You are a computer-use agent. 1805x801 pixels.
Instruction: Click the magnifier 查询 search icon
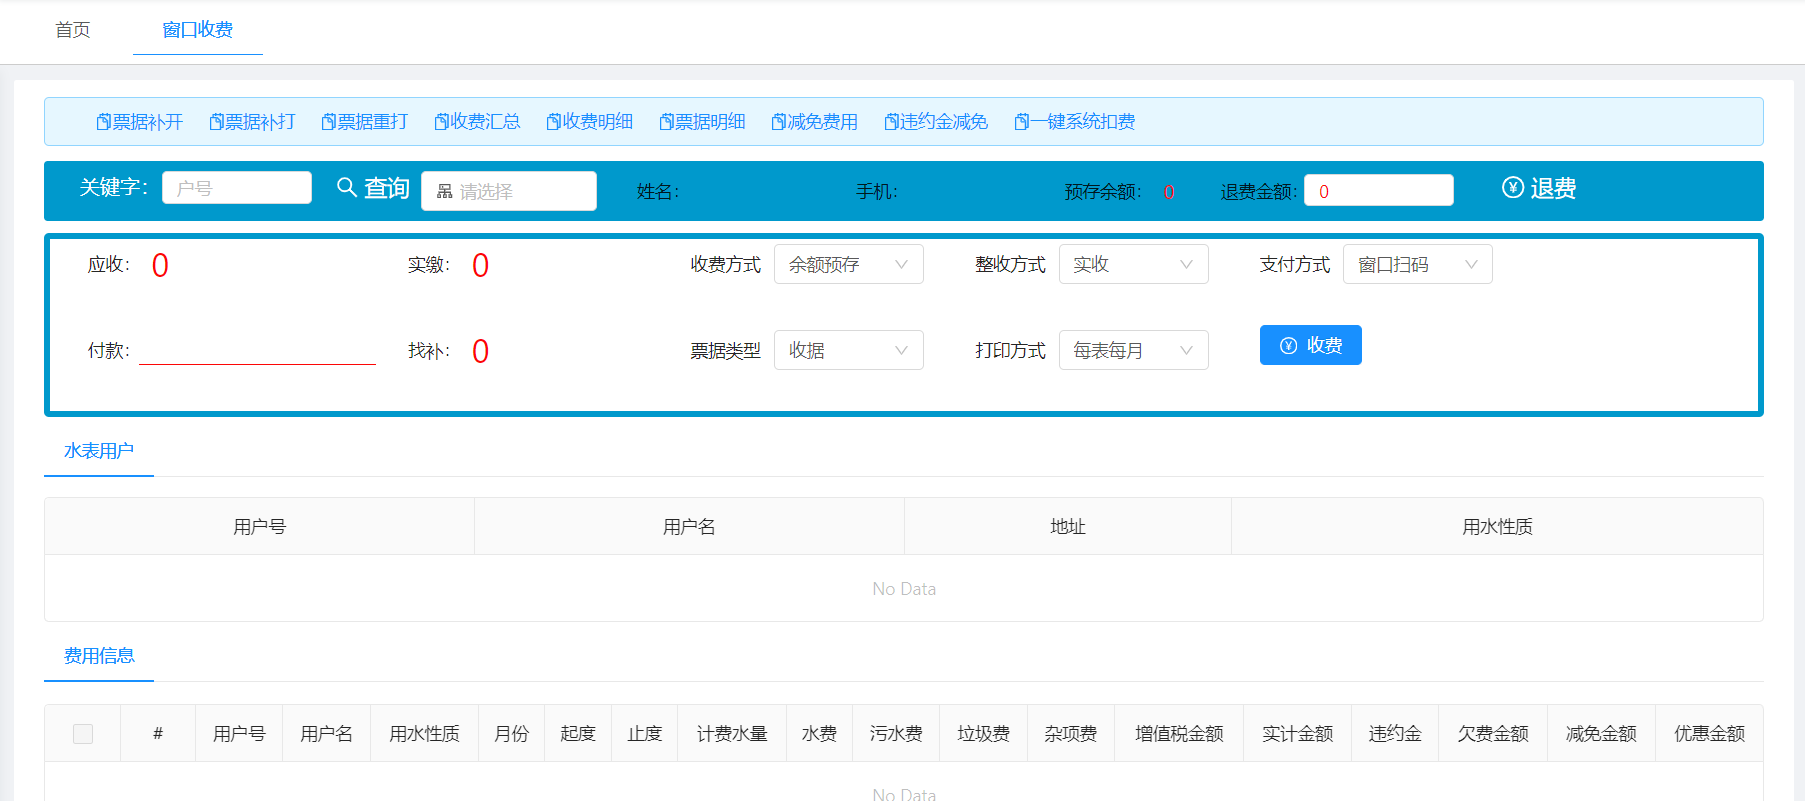click(x=347, y=187)
